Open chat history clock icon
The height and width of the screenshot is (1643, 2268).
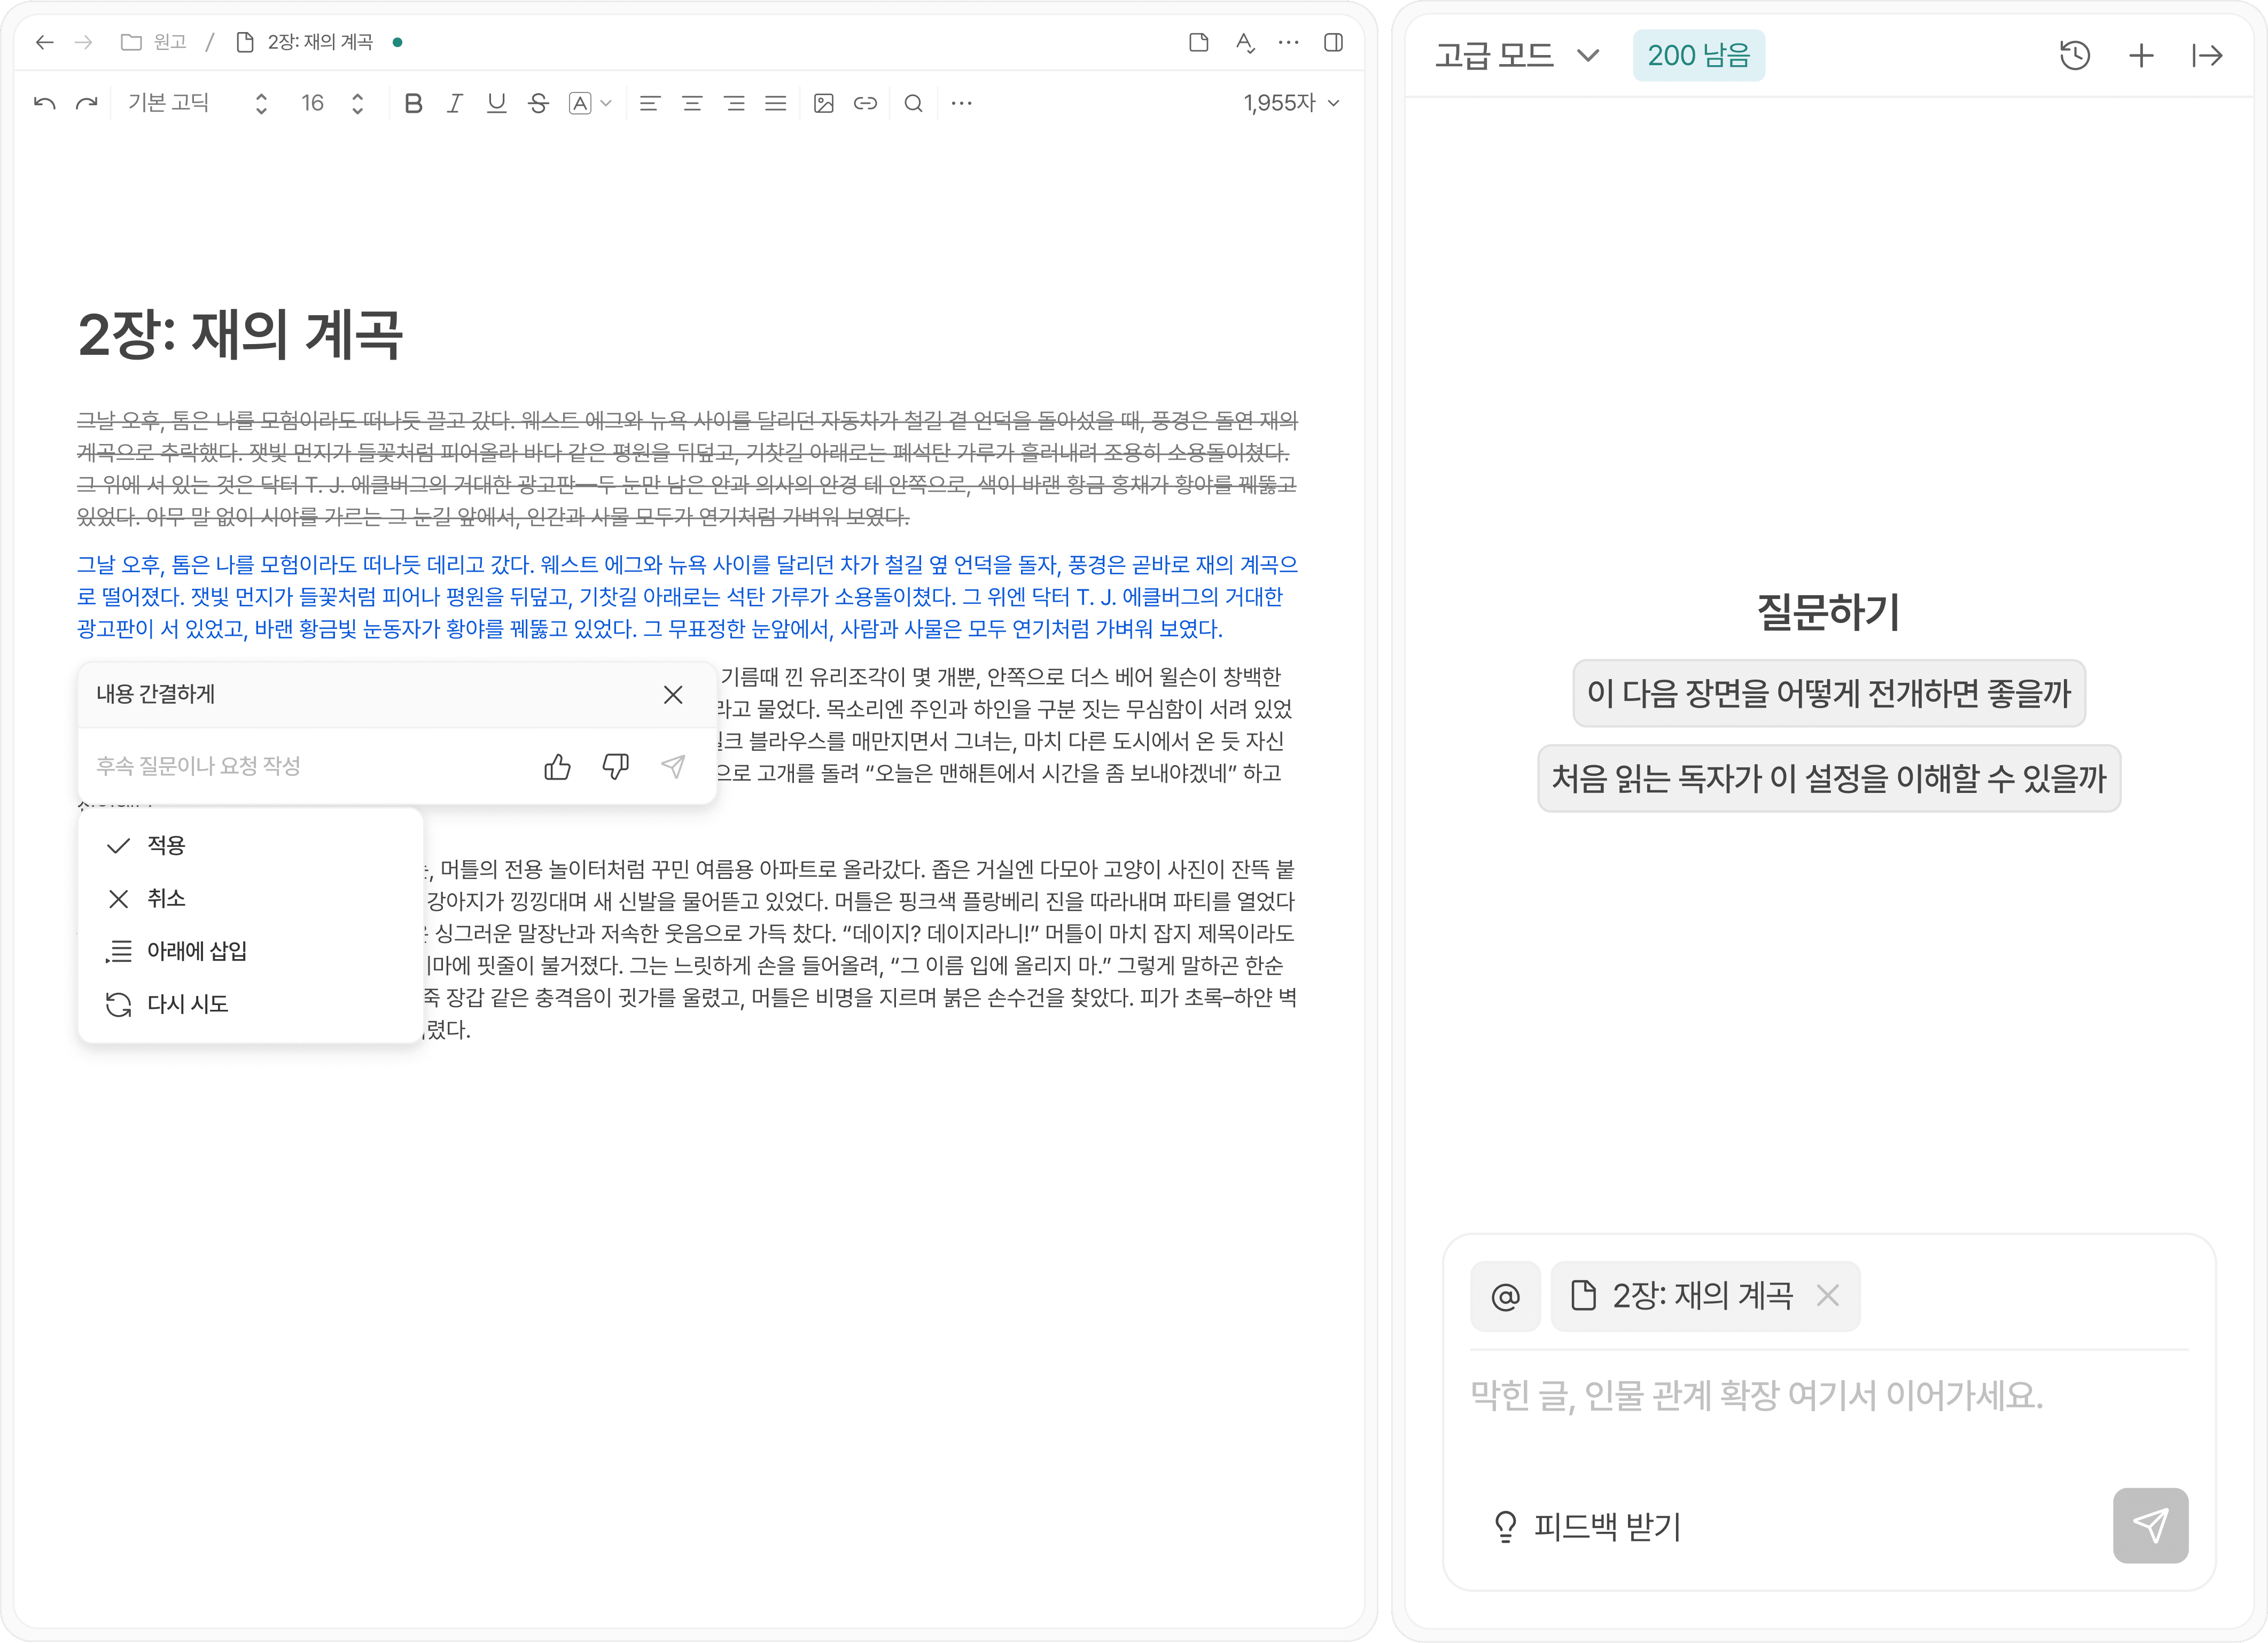[x=2075, y=55]
